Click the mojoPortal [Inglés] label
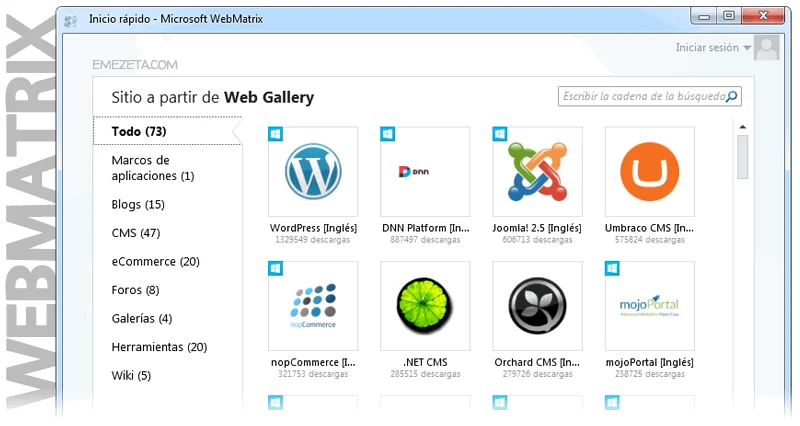This screenshot has height=426, width=800. (649, 362)
